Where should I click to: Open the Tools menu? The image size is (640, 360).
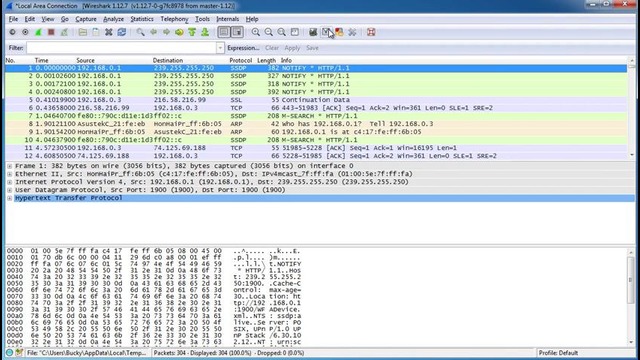pos(202,19)
